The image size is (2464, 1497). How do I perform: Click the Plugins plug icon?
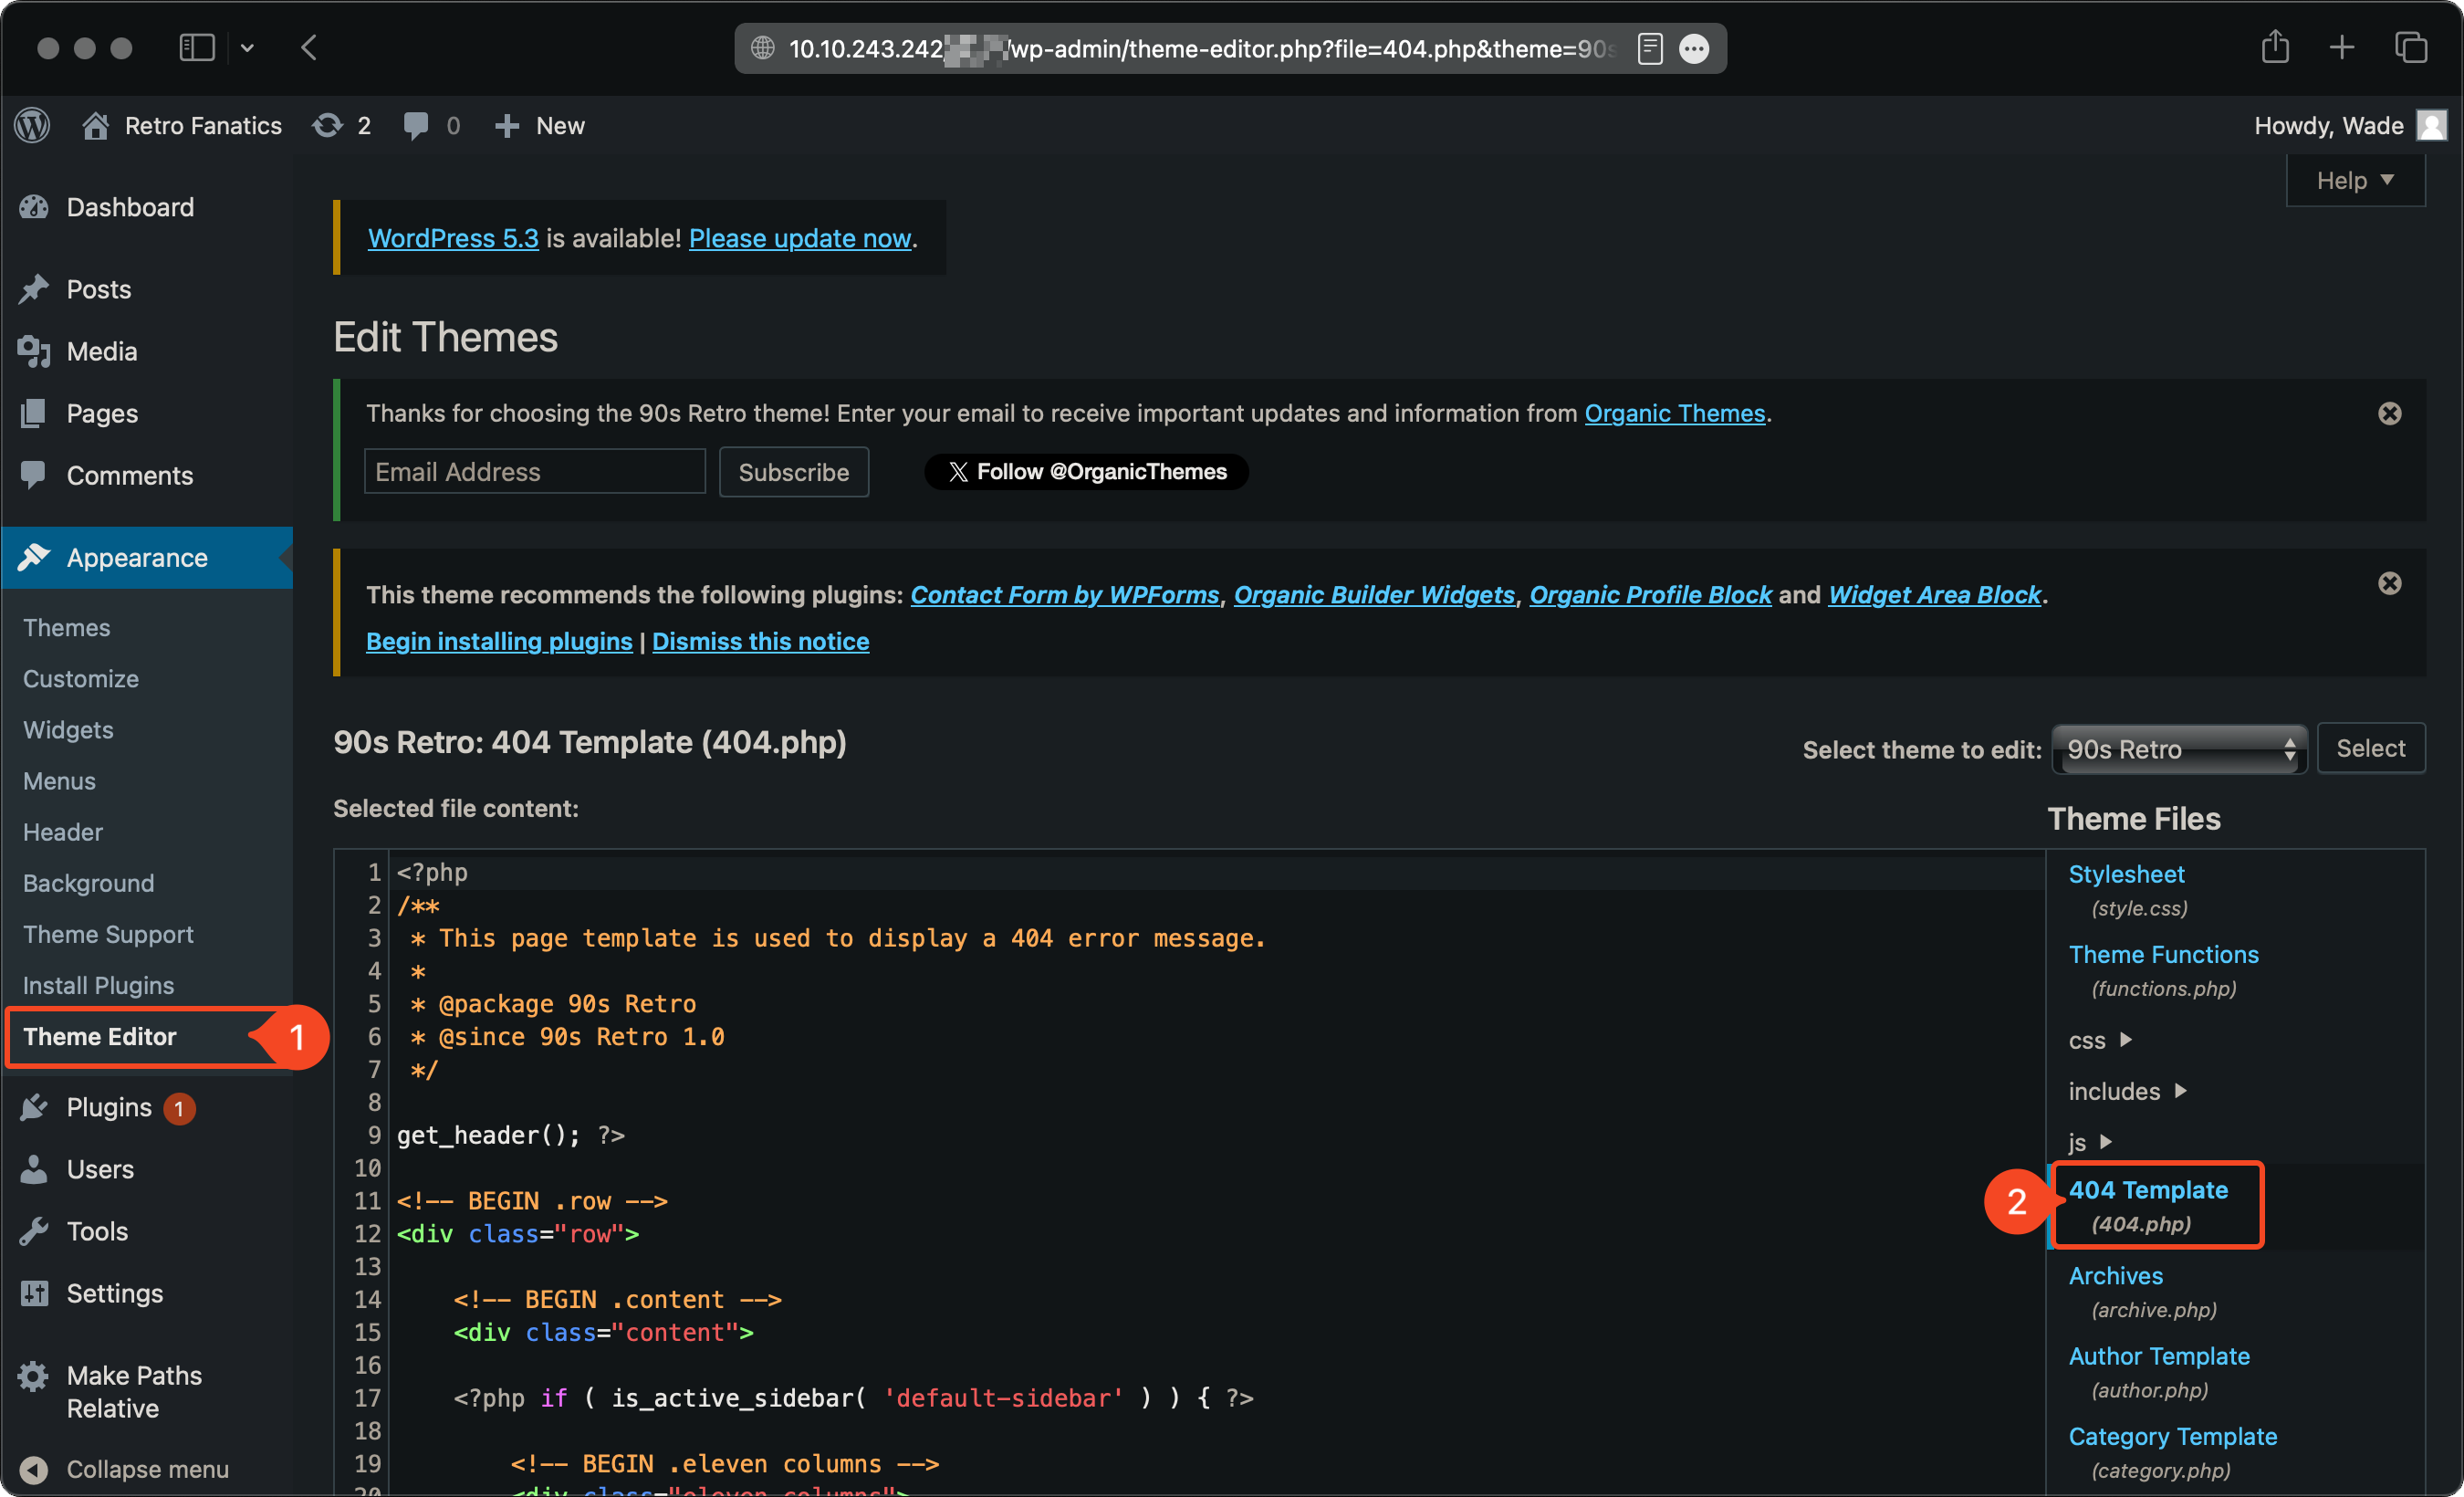point(34,1107)
